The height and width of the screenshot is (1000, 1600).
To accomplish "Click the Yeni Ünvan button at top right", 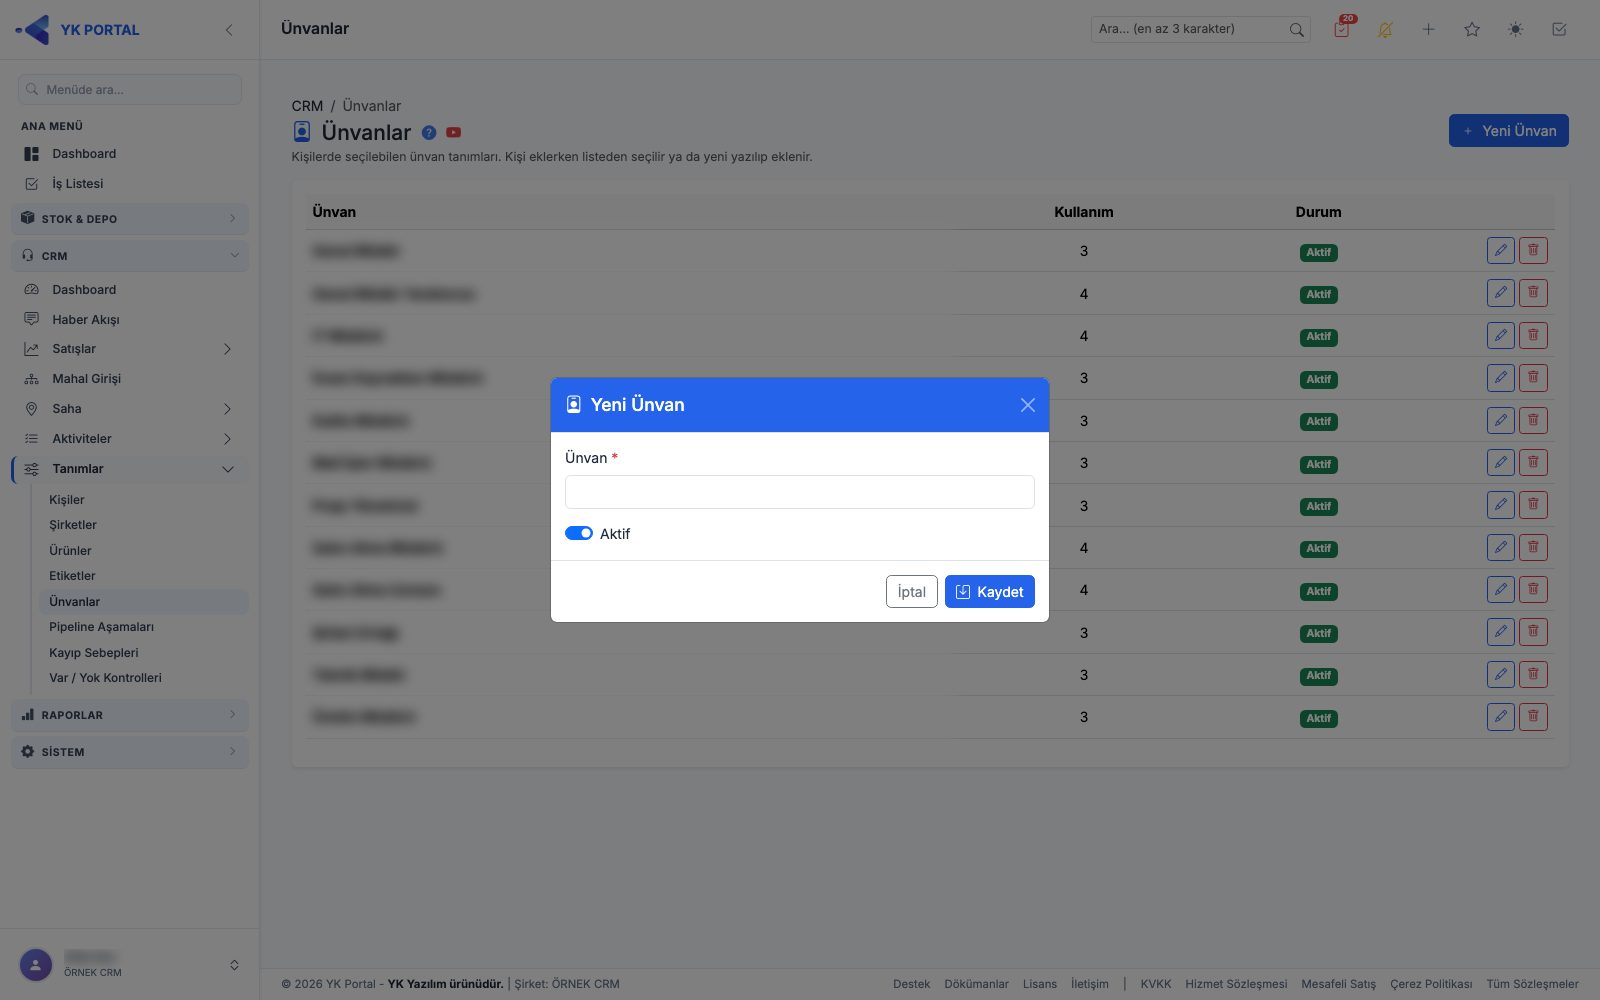I will (x=1508, y=131).
